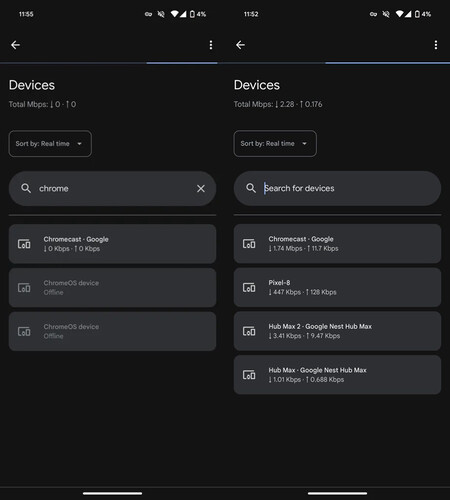
Task: Open the overflow menu on right screen
Action: [x=436, y=45]
